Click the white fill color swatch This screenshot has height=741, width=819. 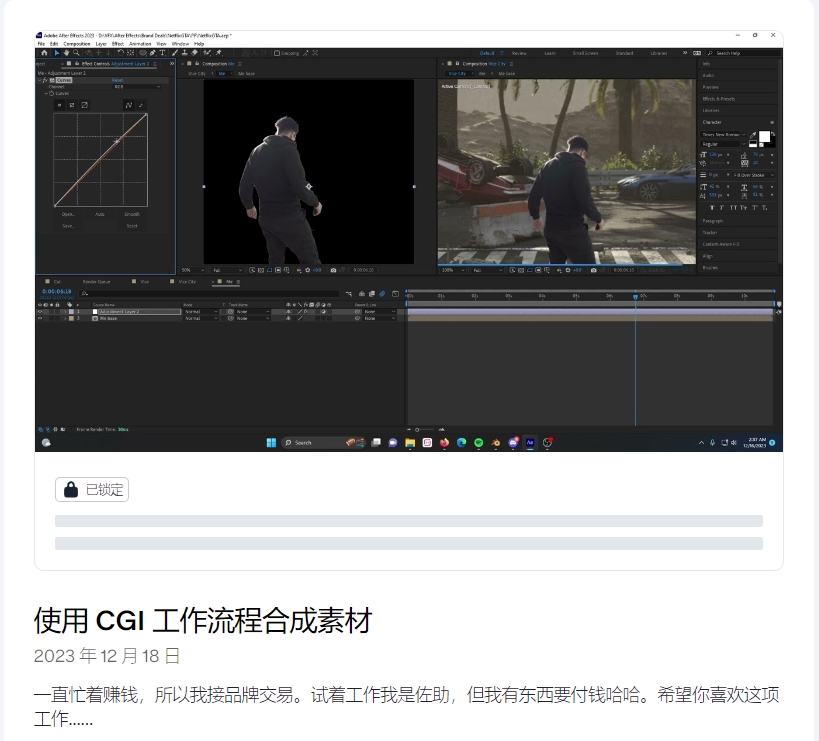(x=764, y=137)
